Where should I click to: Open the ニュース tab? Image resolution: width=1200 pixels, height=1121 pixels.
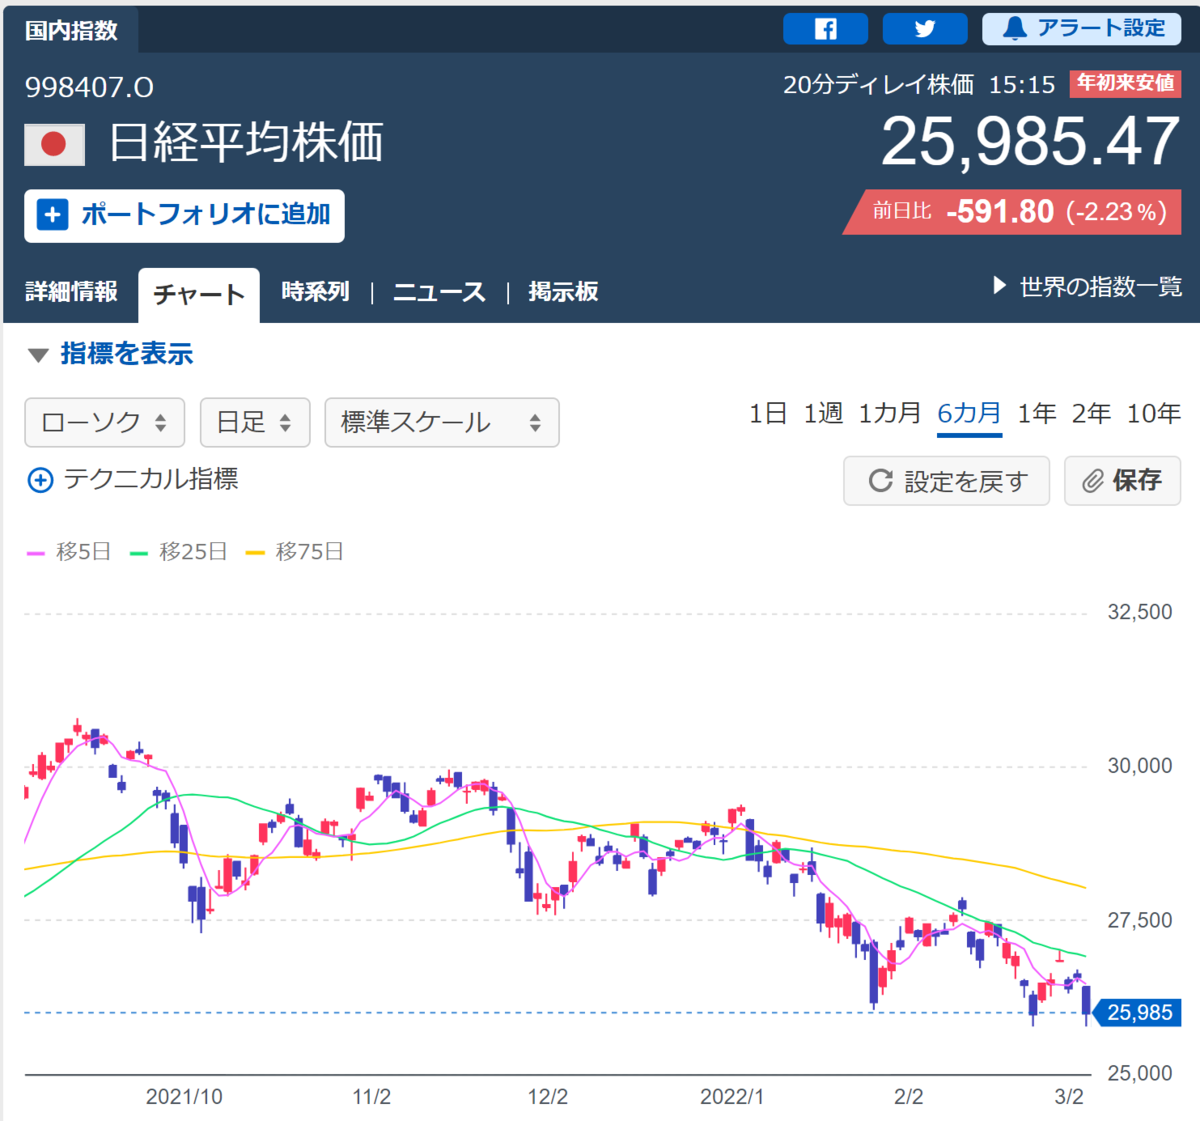click(439, 292)
